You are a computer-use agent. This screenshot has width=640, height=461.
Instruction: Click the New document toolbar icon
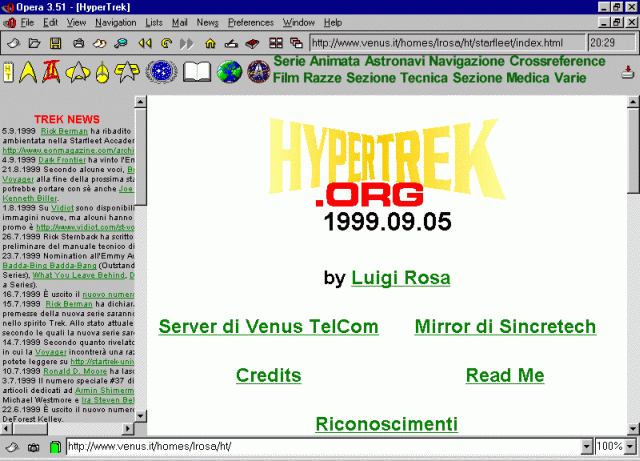pyautogui.click(x=13, y=43)
